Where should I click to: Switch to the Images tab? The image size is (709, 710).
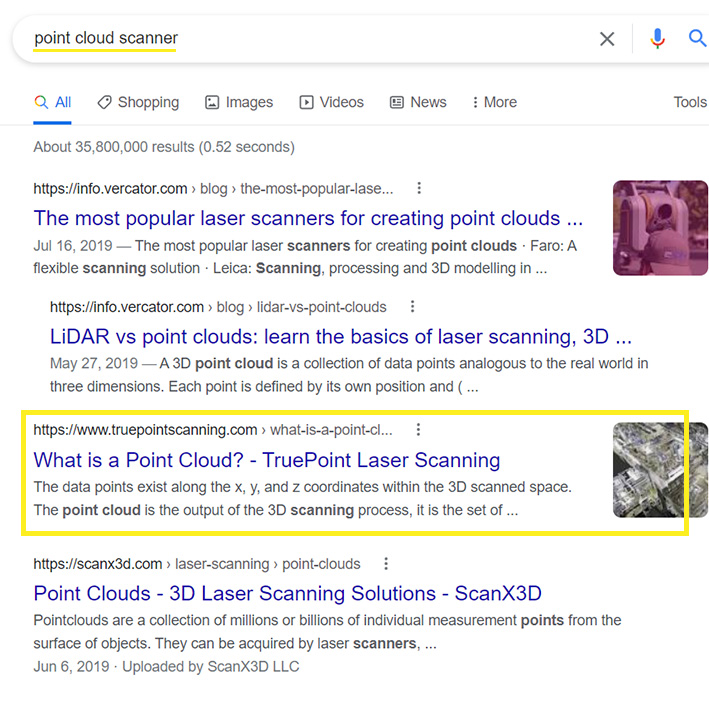(239, 102)
